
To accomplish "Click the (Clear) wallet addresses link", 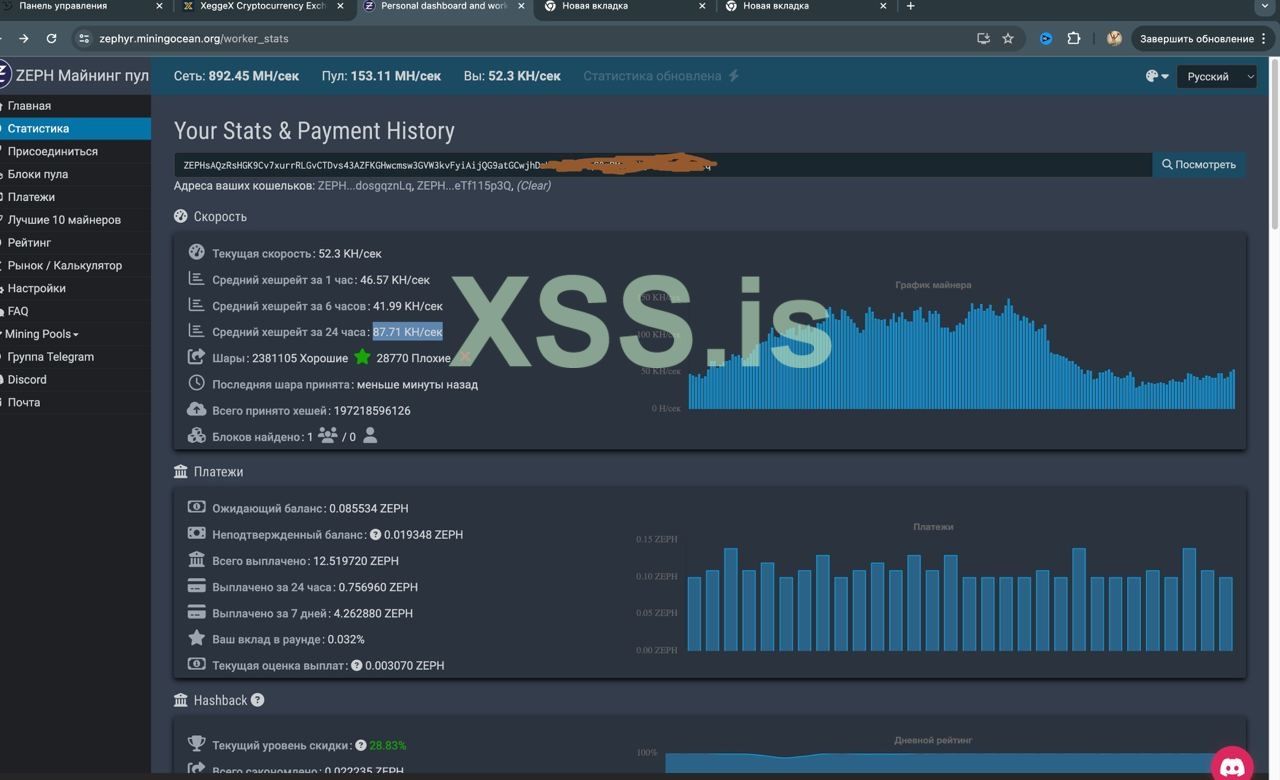I will (533, 185).
